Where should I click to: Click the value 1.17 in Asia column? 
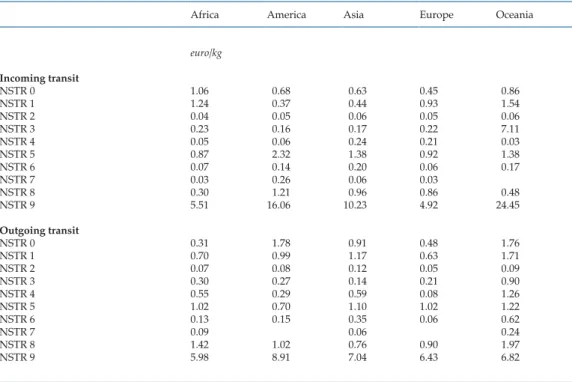click(358, 256)
